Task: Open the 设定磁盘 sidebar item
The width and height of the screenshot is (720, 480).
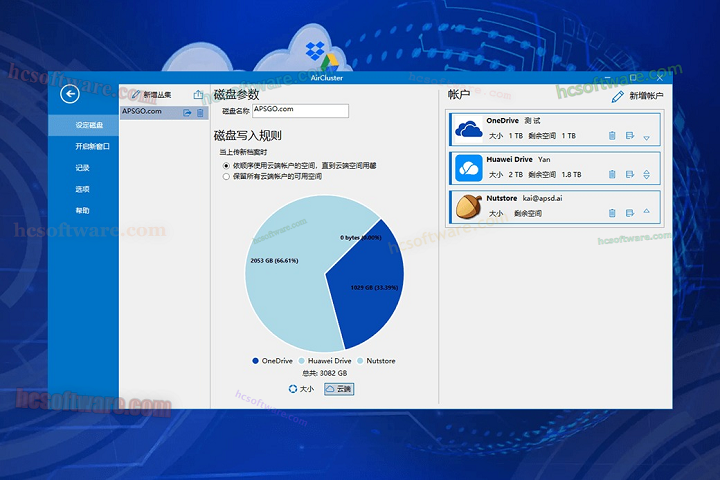Action: pos(84,125)
